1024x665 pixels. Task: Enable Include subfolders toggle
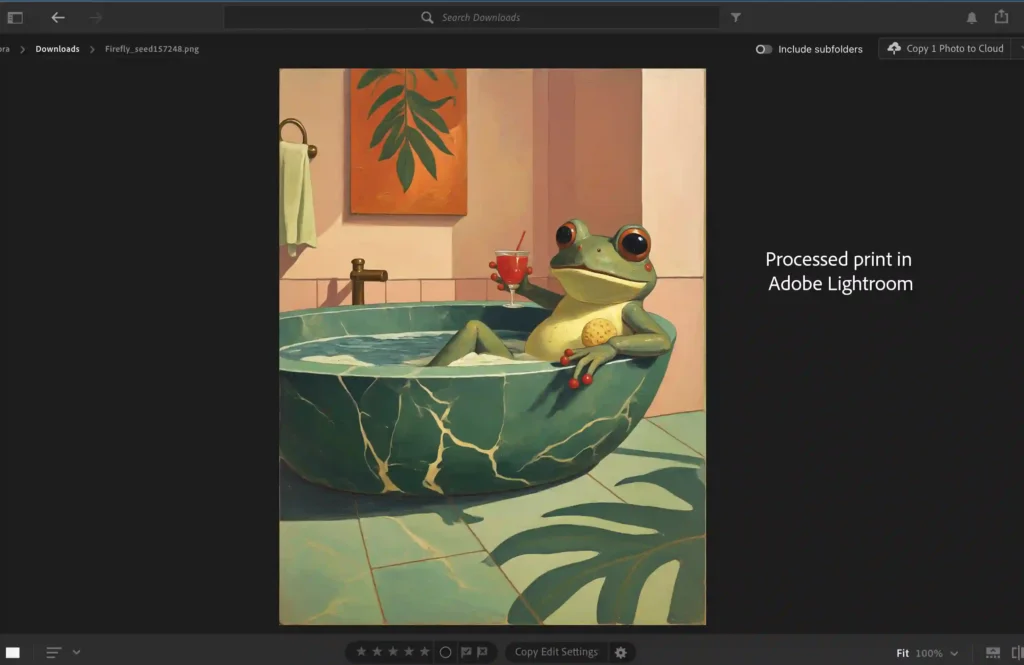pos(764,49)
